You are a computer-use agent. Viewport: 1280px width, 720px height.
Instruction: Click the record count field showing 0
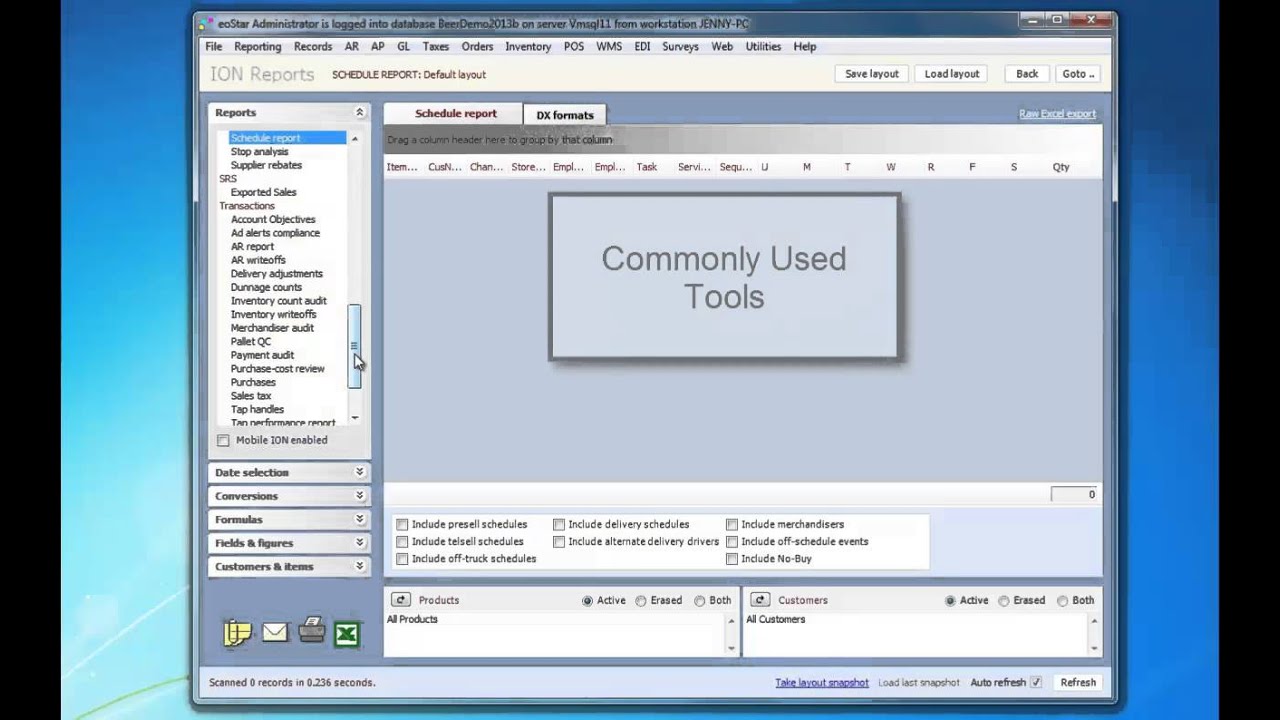(1075, 494)
